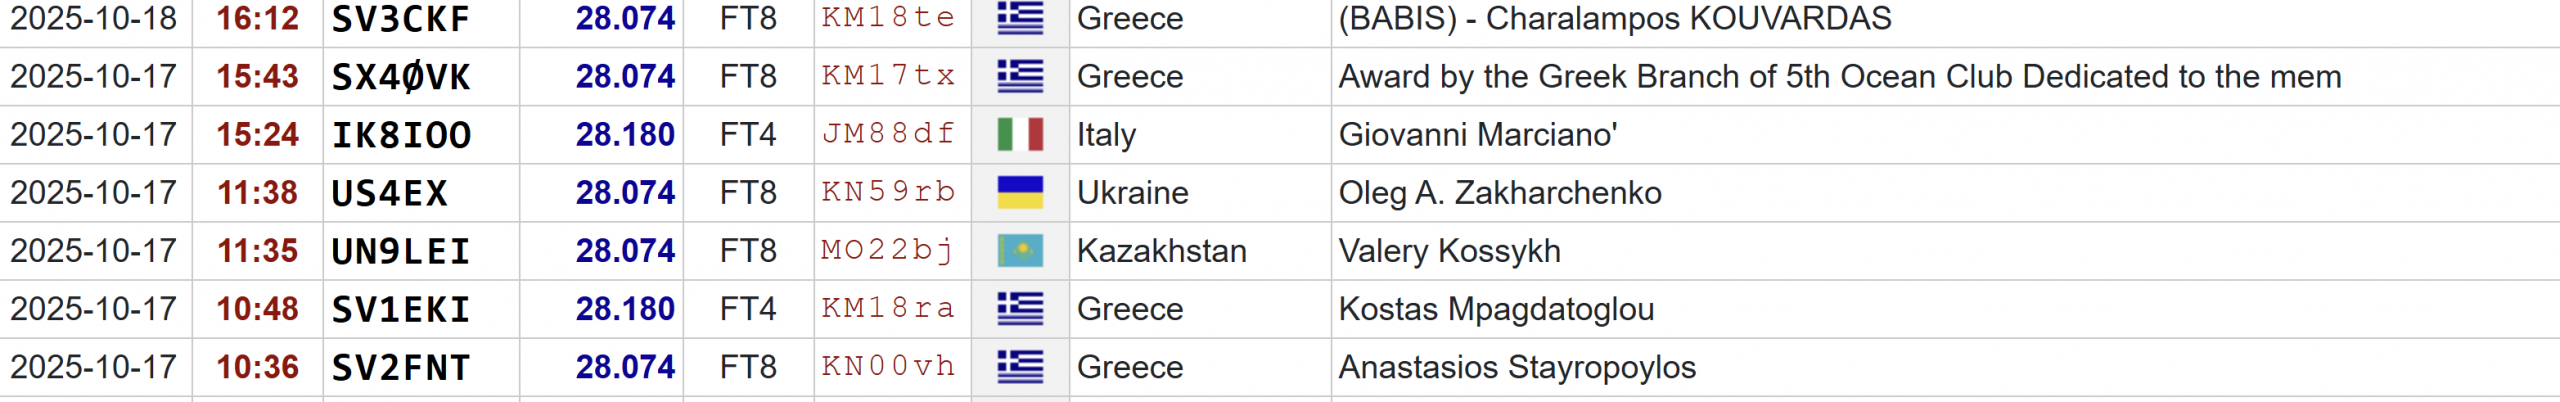The height and width of the screenshot is (402, 2560).
Task: Click the Greek flag in the SV1EKI row
Action: point(1020,308)
